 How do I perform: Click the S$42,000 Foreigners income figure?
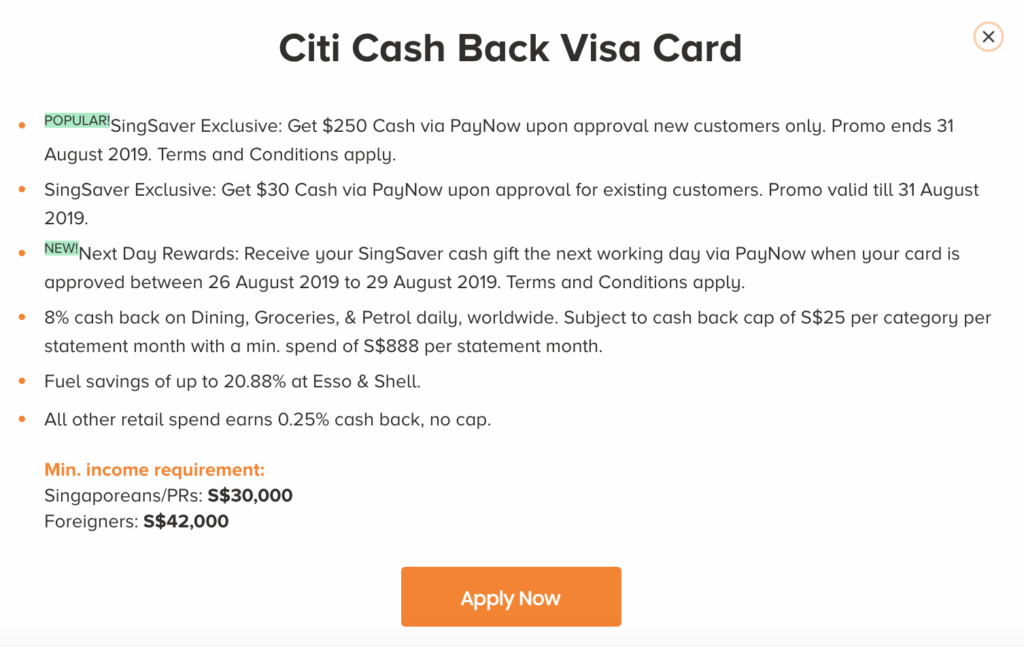click(186, 522)
